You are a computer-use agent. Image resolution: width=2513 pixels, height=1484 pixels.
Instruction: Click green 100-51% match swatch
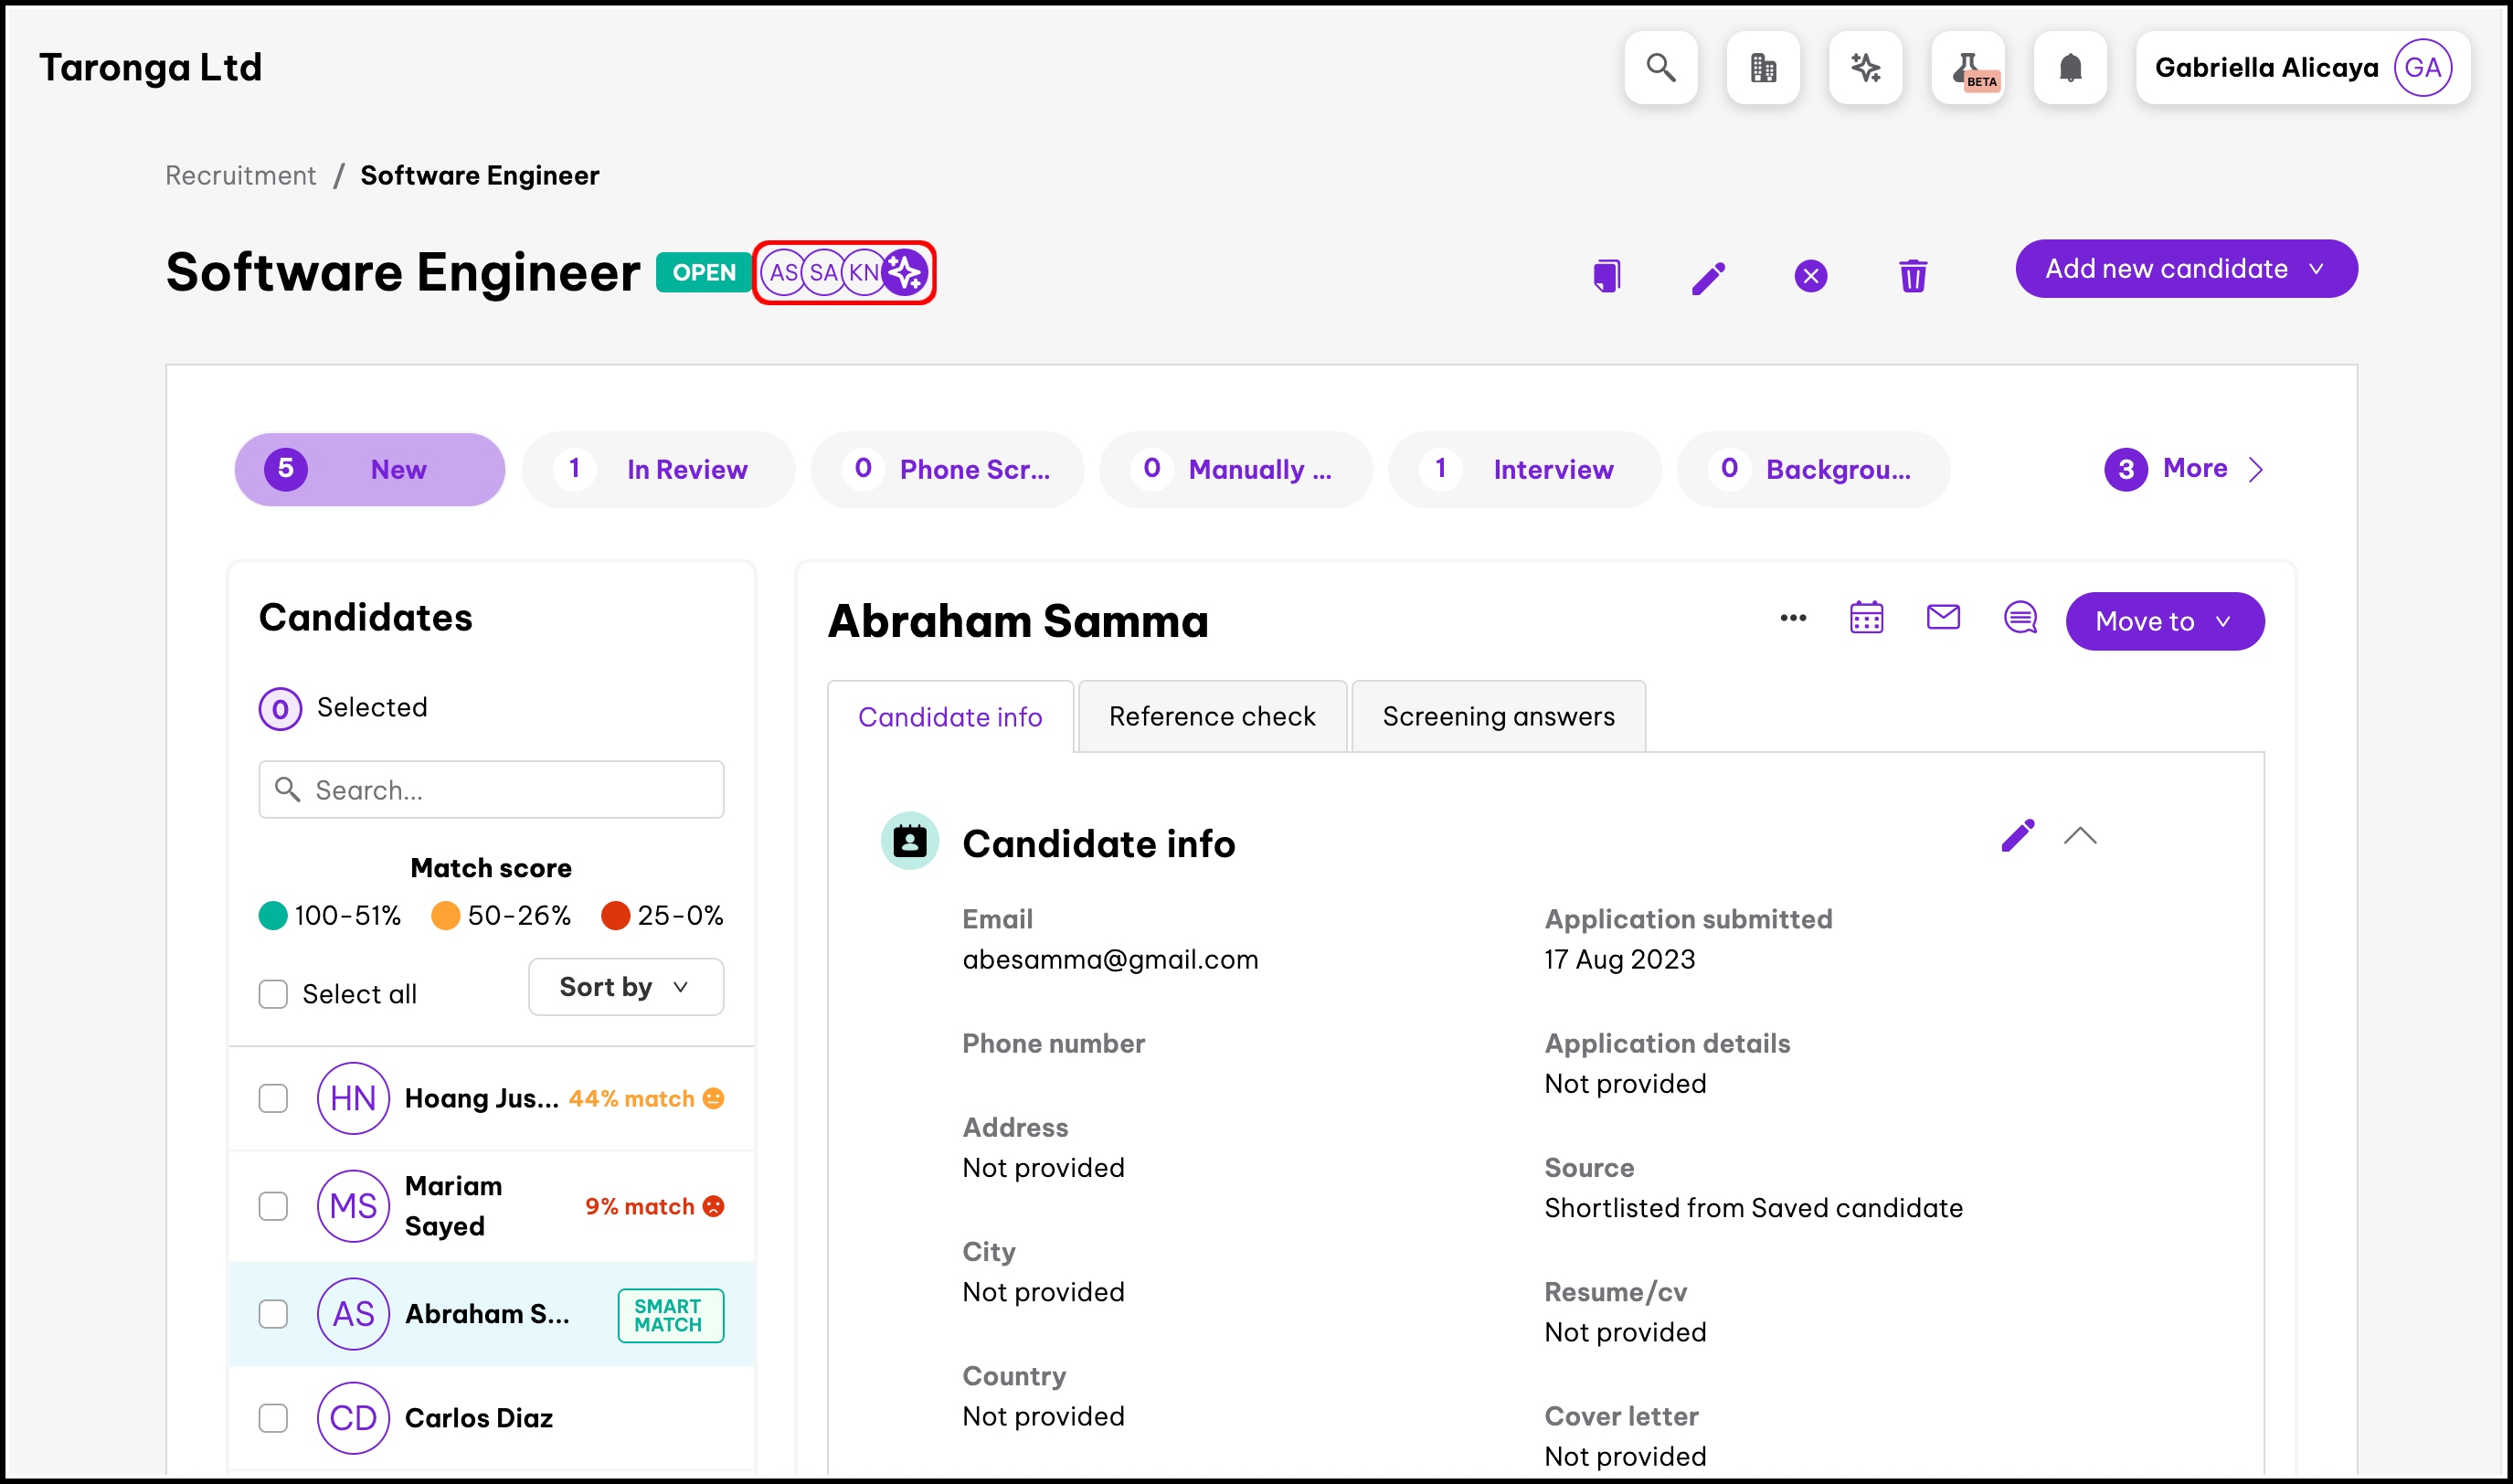(272, 916)
